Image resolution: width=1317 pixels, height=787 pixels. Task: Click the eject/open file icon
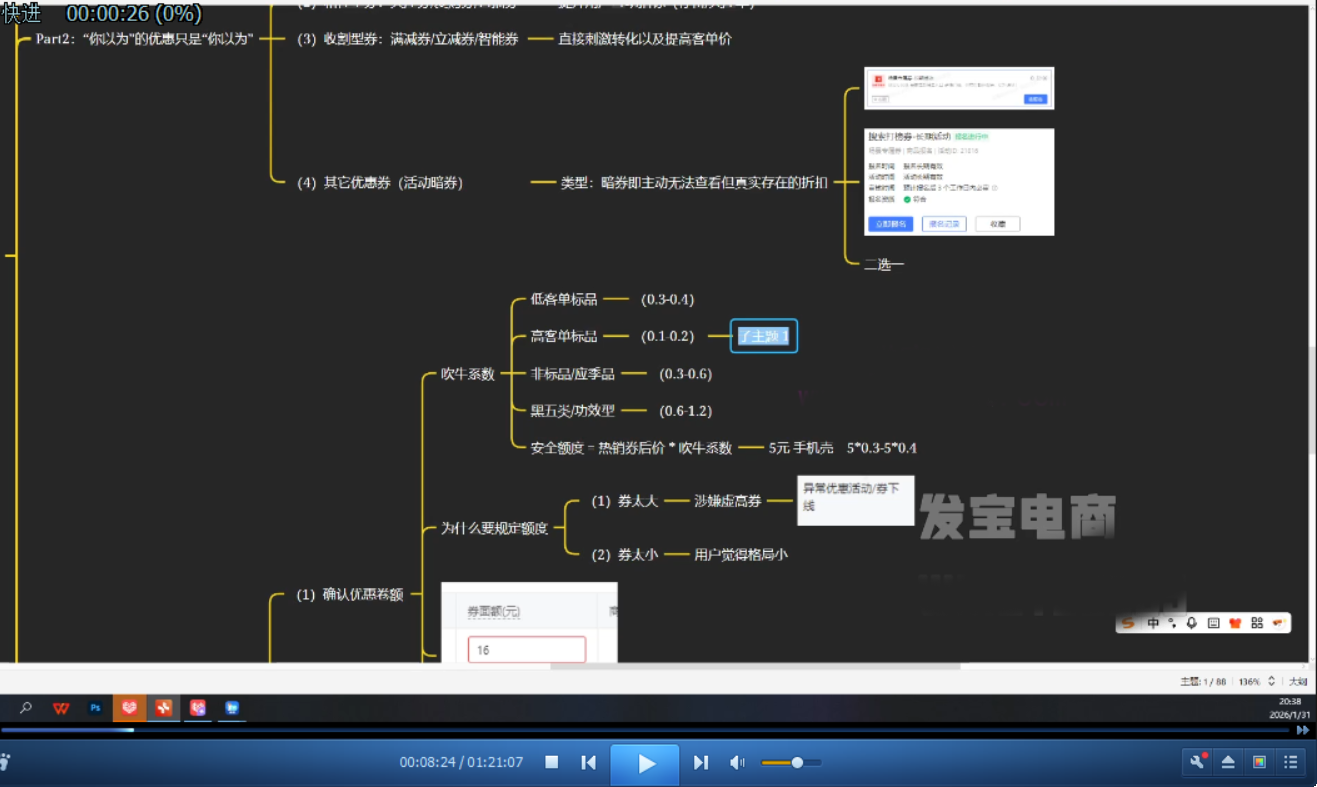(x=1228, y=762)
